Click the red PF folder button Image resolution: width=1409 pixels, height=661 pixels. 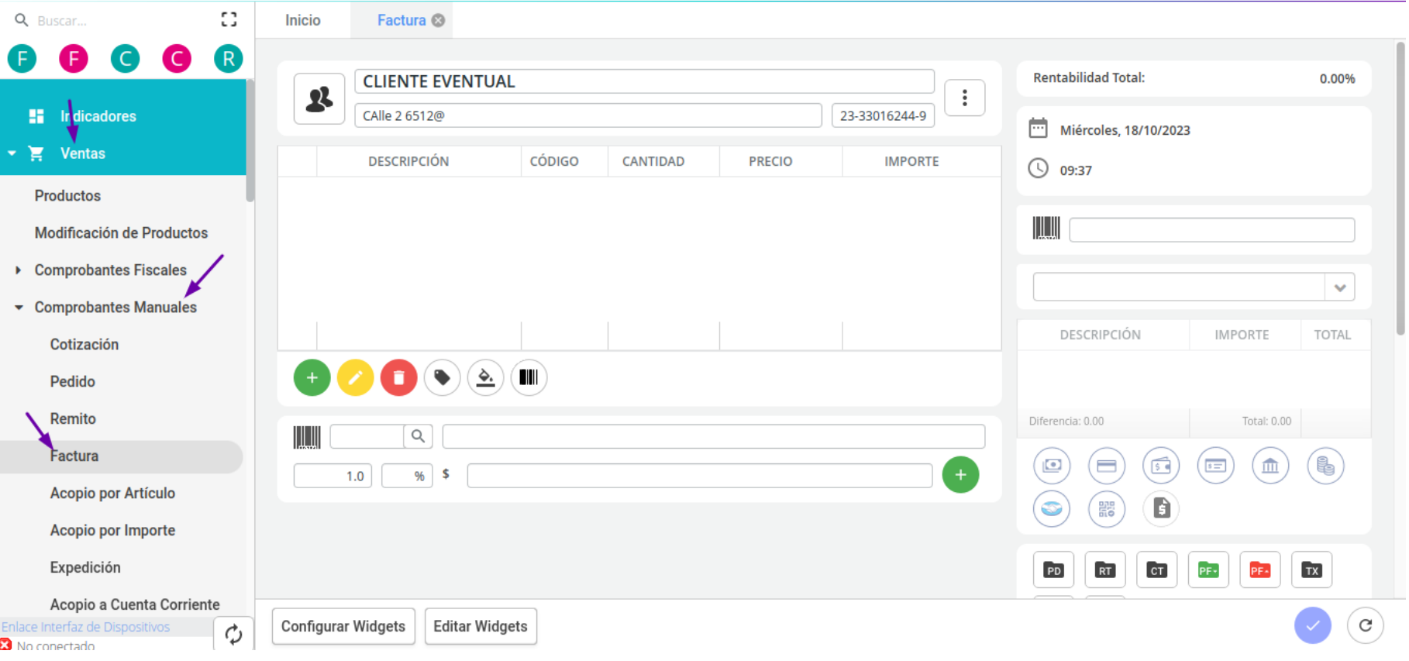pos(1260,570)
